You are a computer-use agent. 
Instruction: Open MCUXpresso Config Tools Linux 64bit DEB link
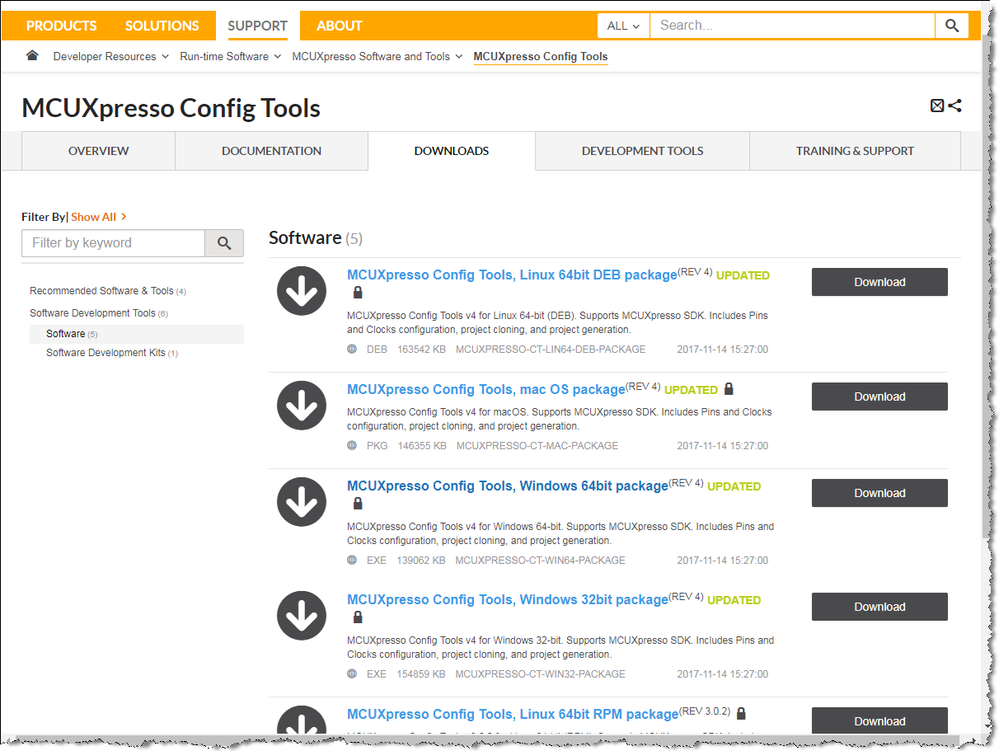(x=512, y=275)
